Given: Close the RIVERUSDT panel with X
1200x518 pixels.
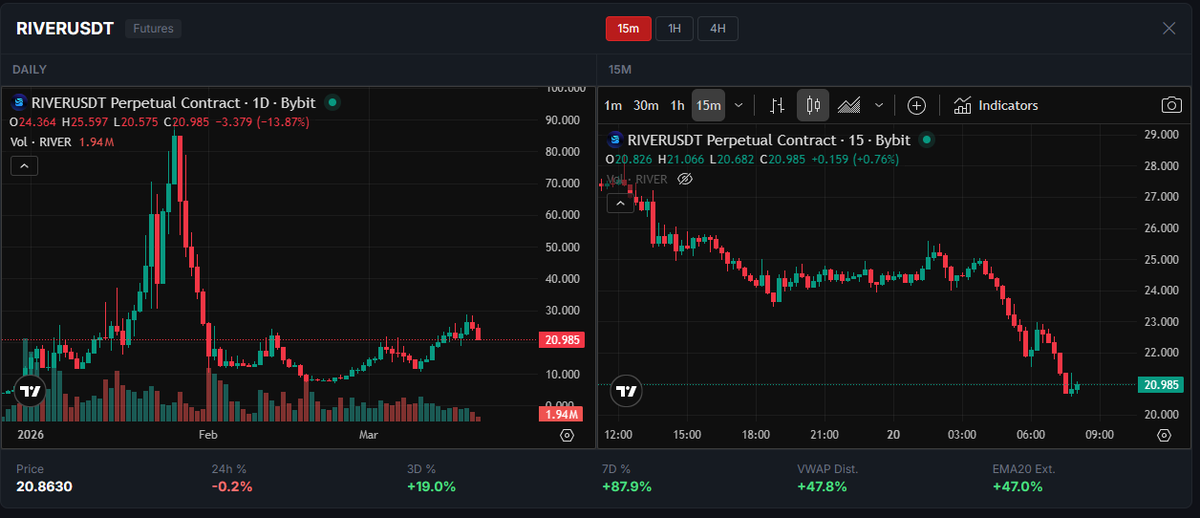Looking at the screenshot, I should [x=1169, y=28].
